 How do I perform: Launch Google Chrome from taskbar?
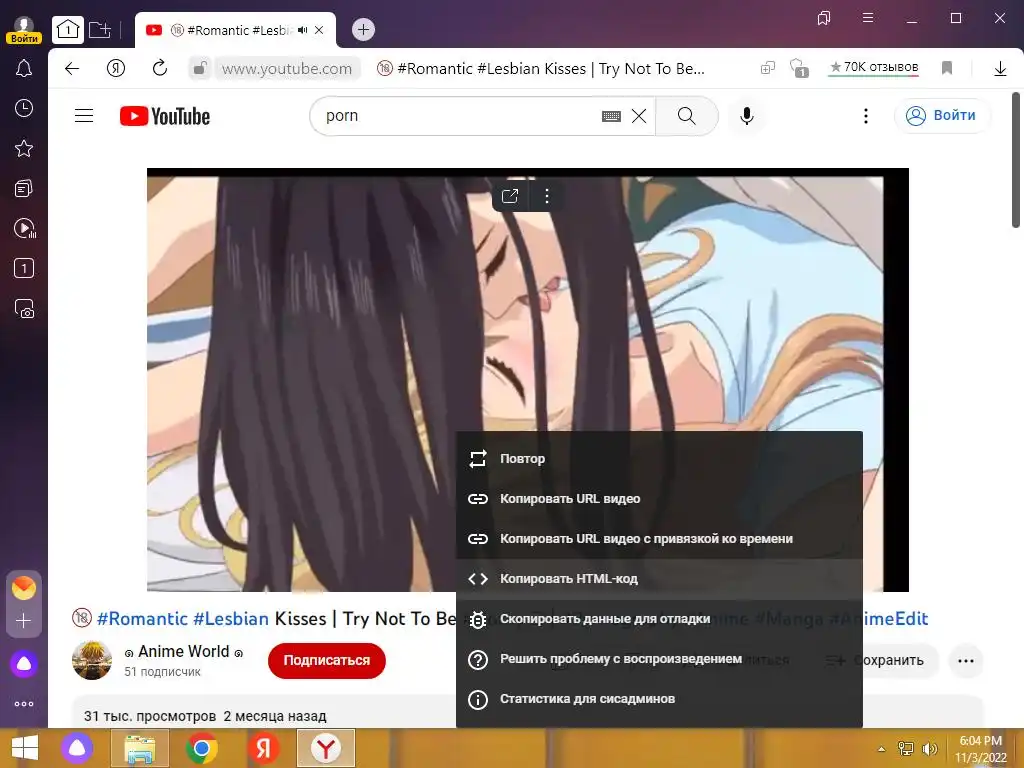point(201,748)
